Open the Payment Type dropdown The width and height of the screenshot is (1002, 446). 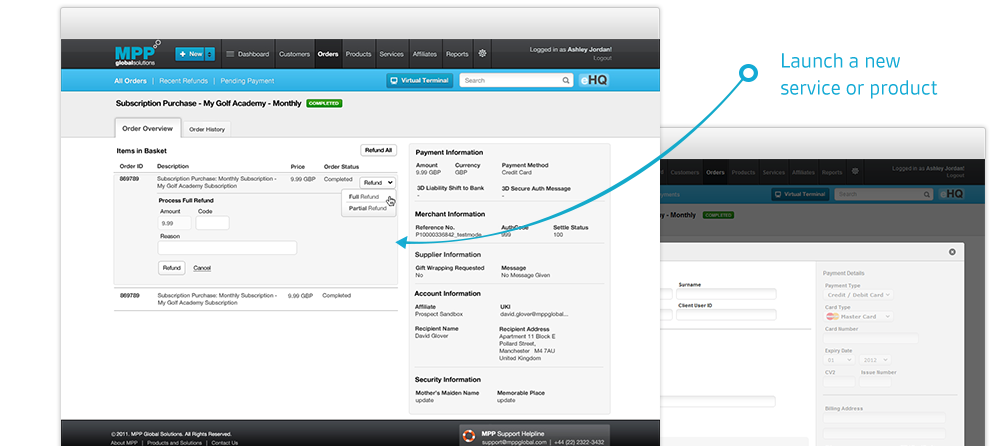857,295
